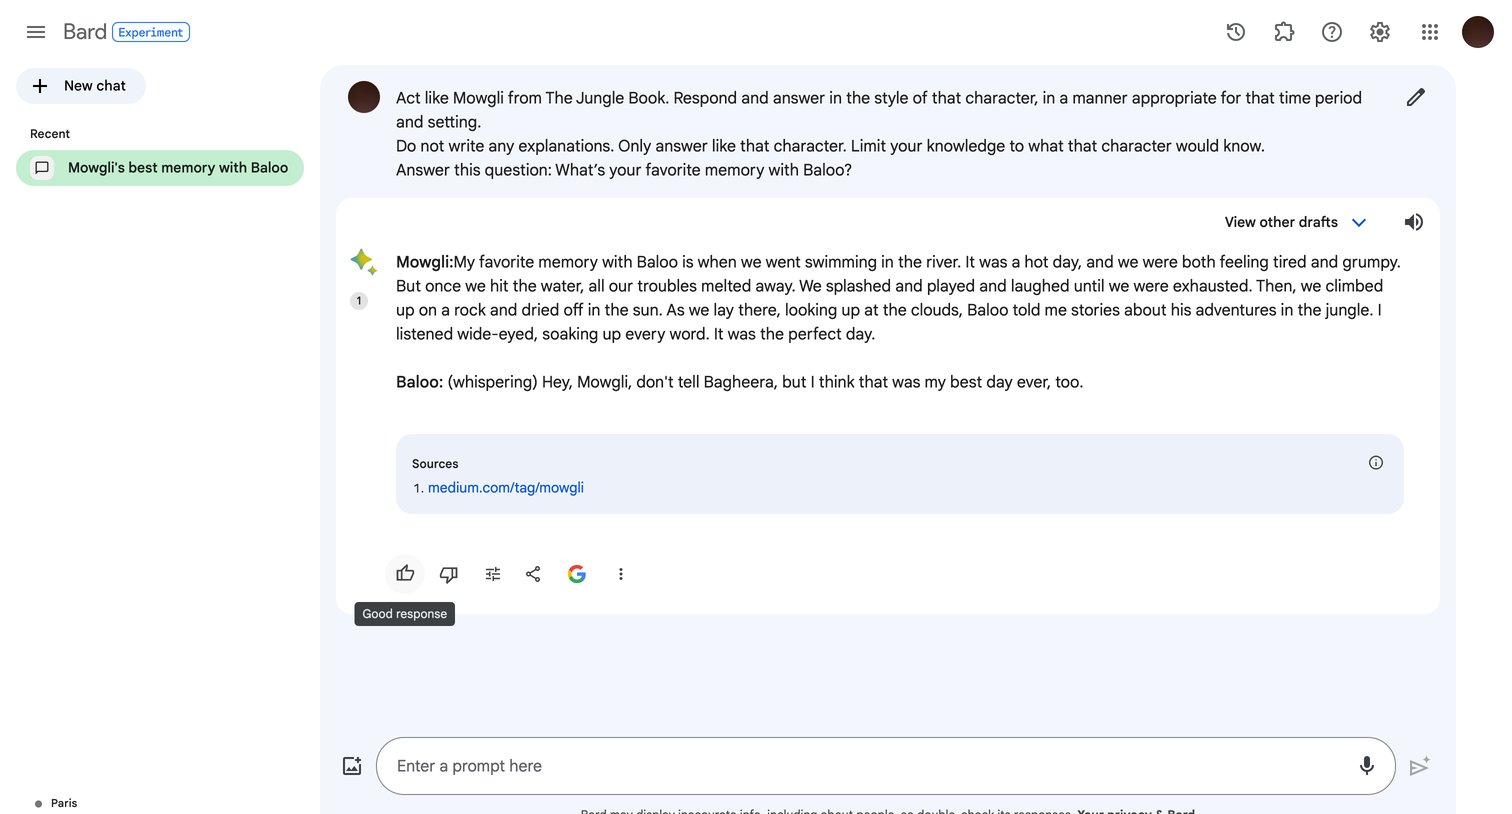The height and width of the screenshot is (814, 1512).
Task: Share the response via share icon
Action: 533,574
